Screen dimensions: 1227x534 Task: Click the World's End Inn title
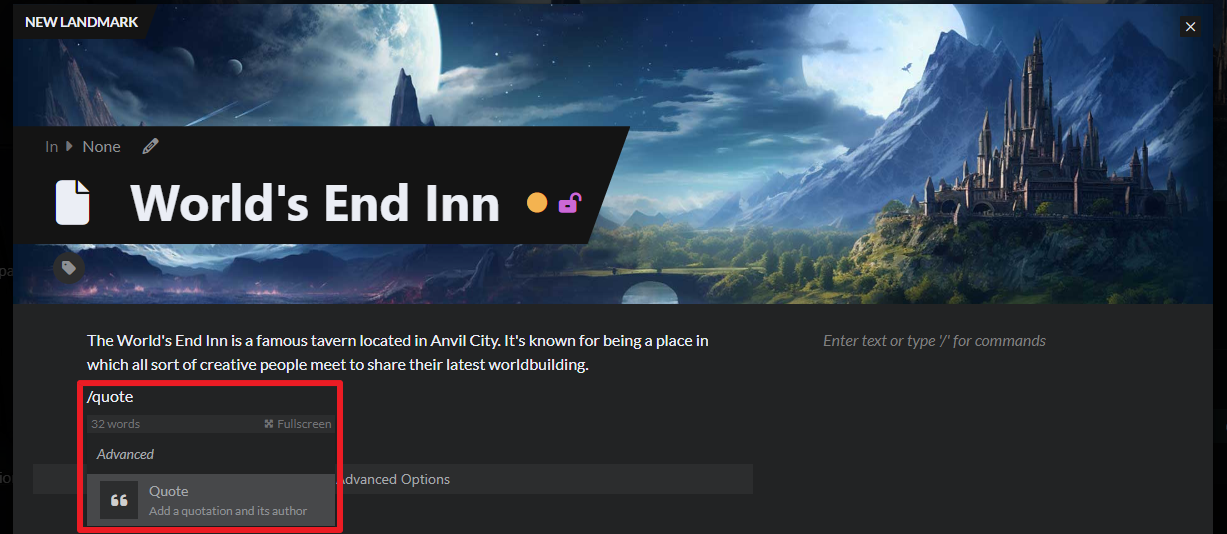pyautogui.click(x=315, y=203)
